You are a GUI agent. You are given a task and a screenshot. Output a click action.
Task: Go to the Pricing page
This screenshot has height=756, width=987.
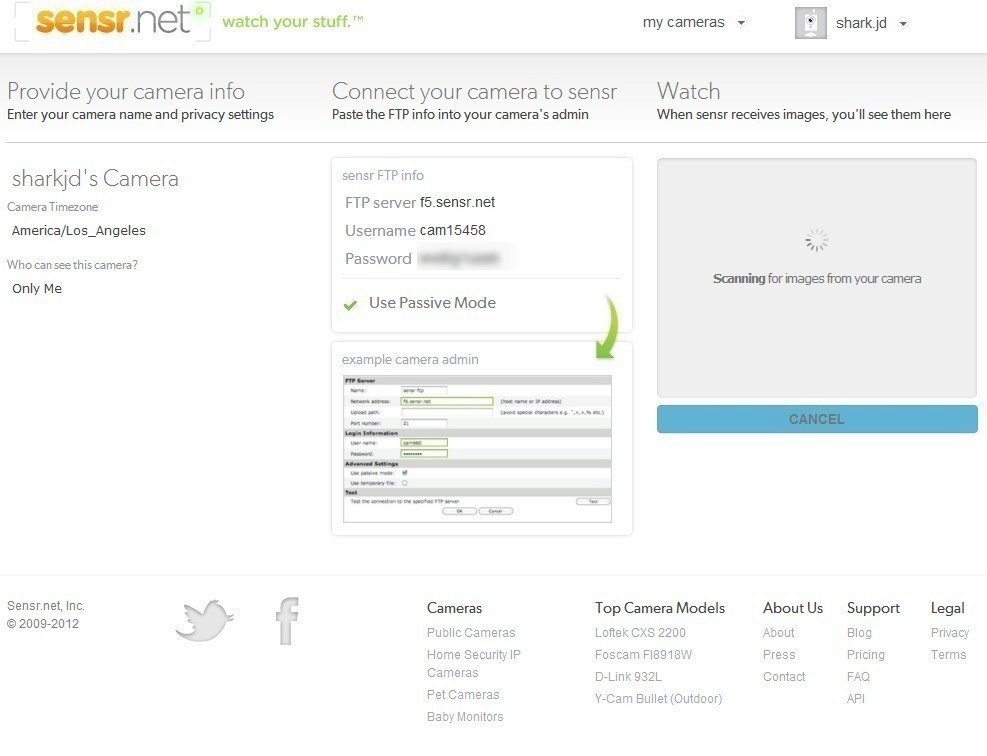click(x=865, y=655)
